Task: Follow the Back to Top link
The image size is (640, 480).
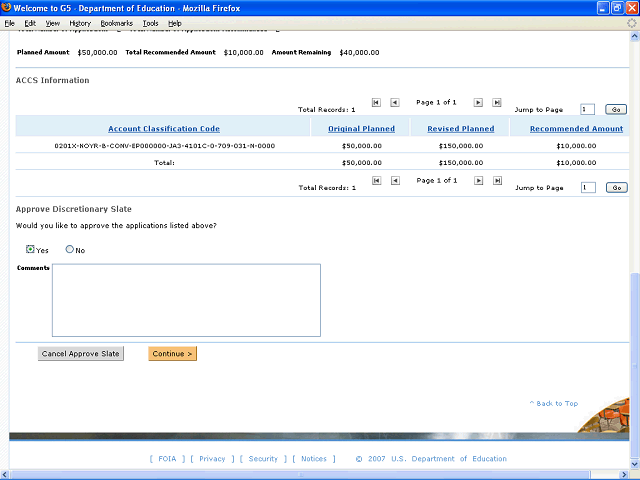Action: point(556,403)
